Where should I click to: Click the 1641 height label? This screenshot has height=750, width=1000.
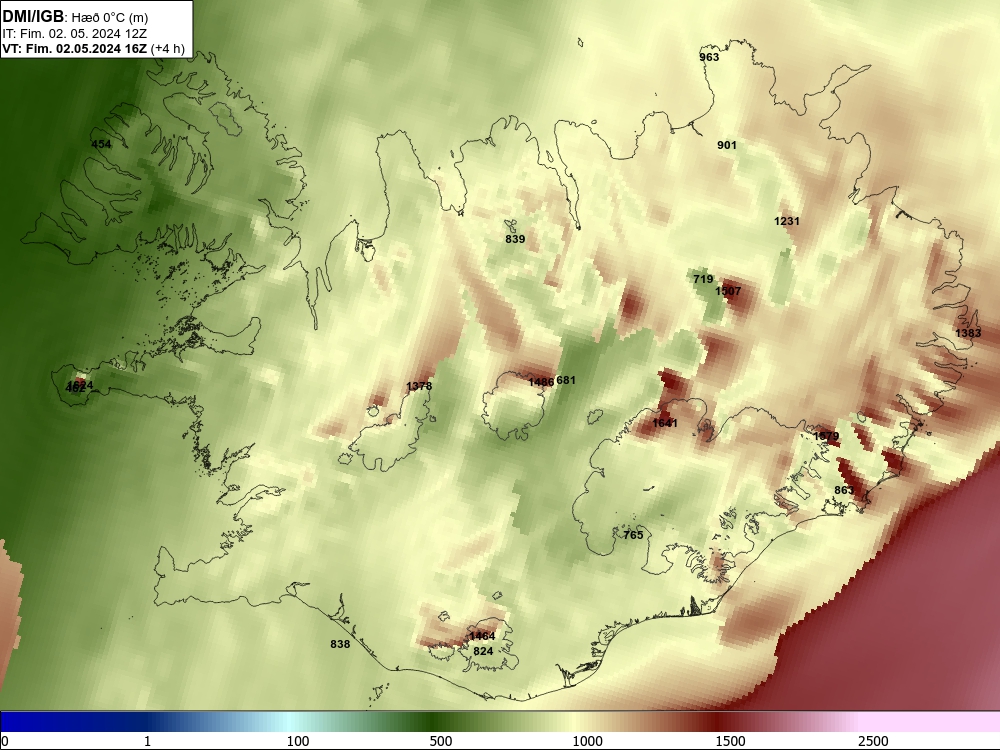pos(665,423)
